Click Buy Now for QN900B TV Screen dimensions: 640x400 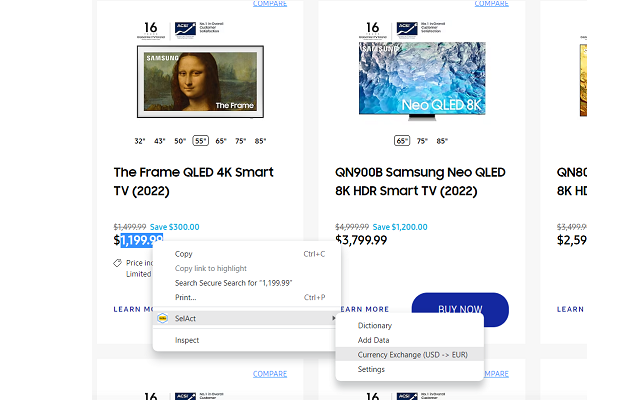click(460, 309)
